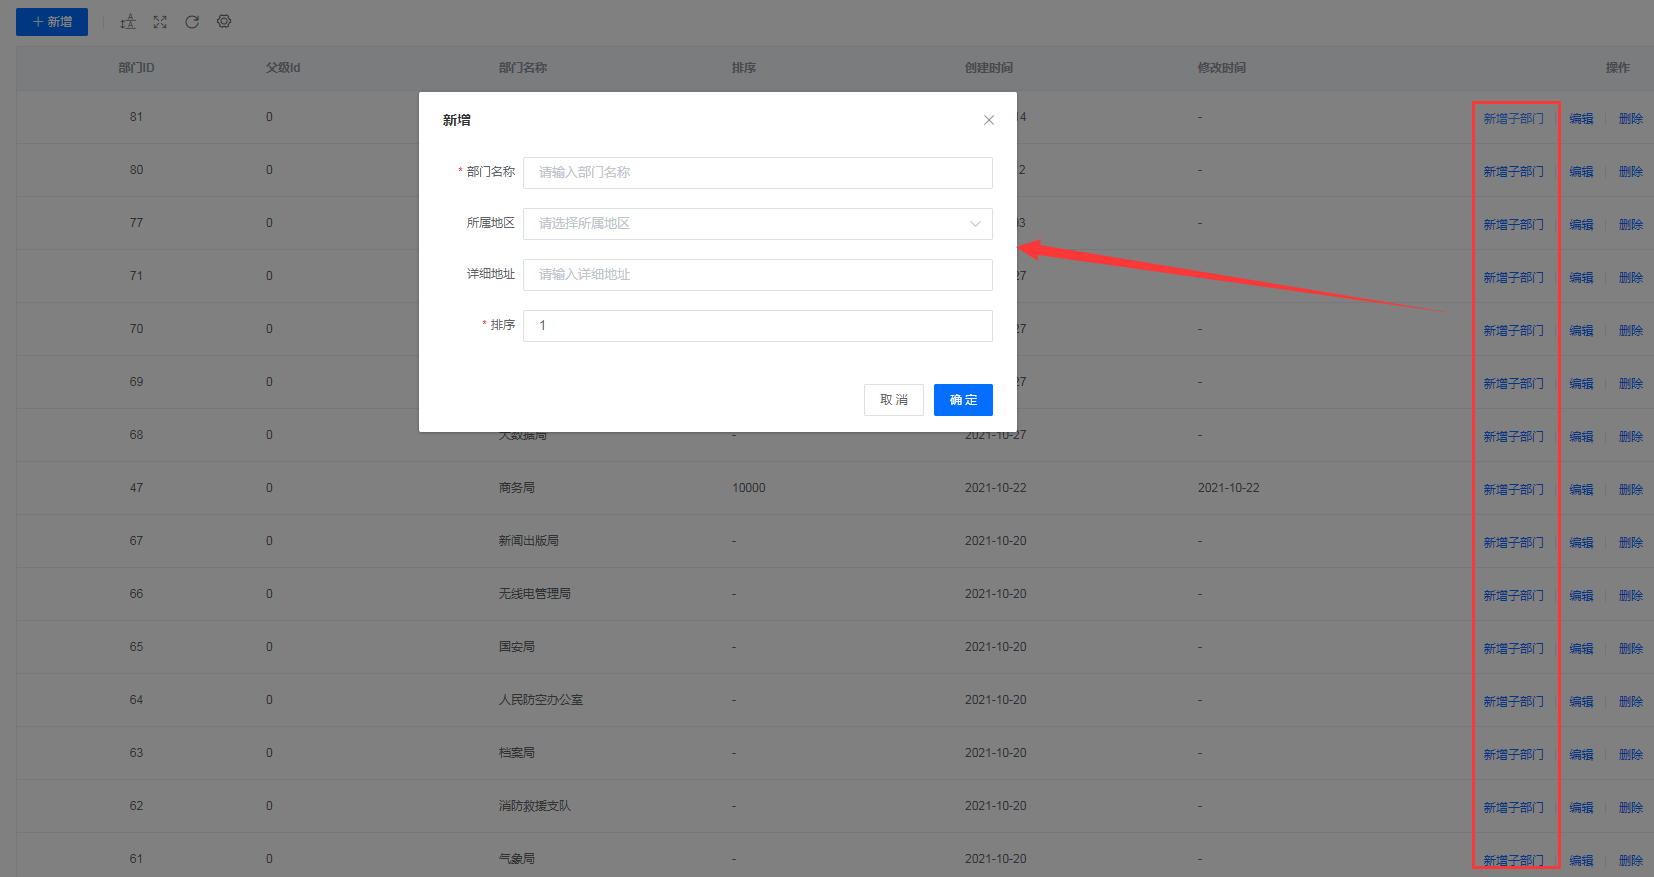Click the 排序 column header
This screenshot has height=877, width=1654.
[744, 68]
